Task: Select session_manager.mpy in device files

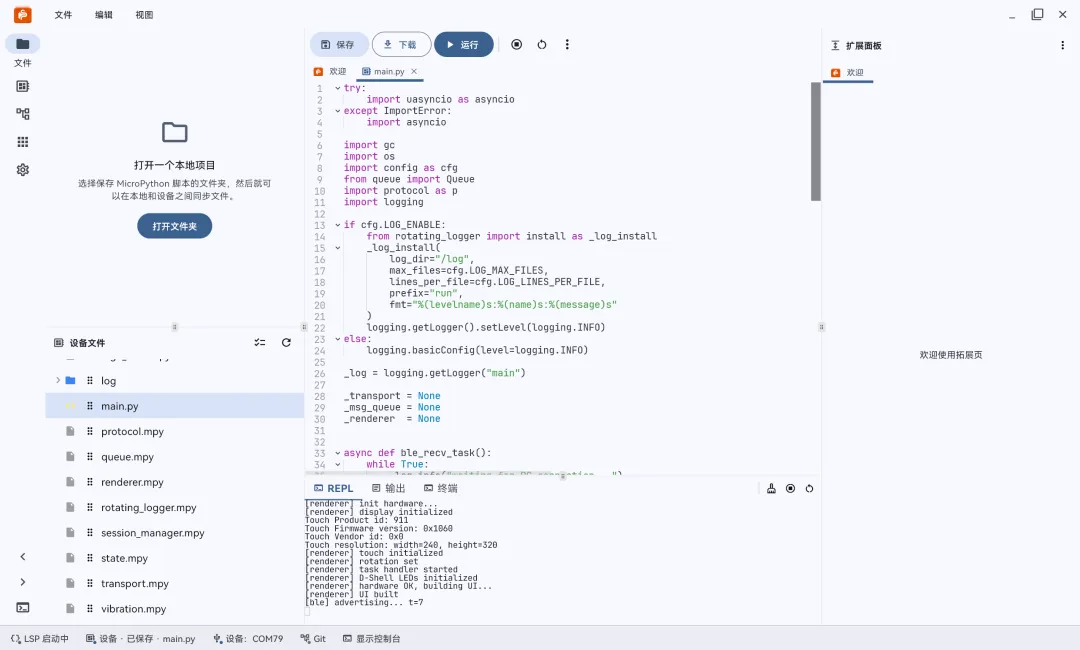Action: [175, 533]
